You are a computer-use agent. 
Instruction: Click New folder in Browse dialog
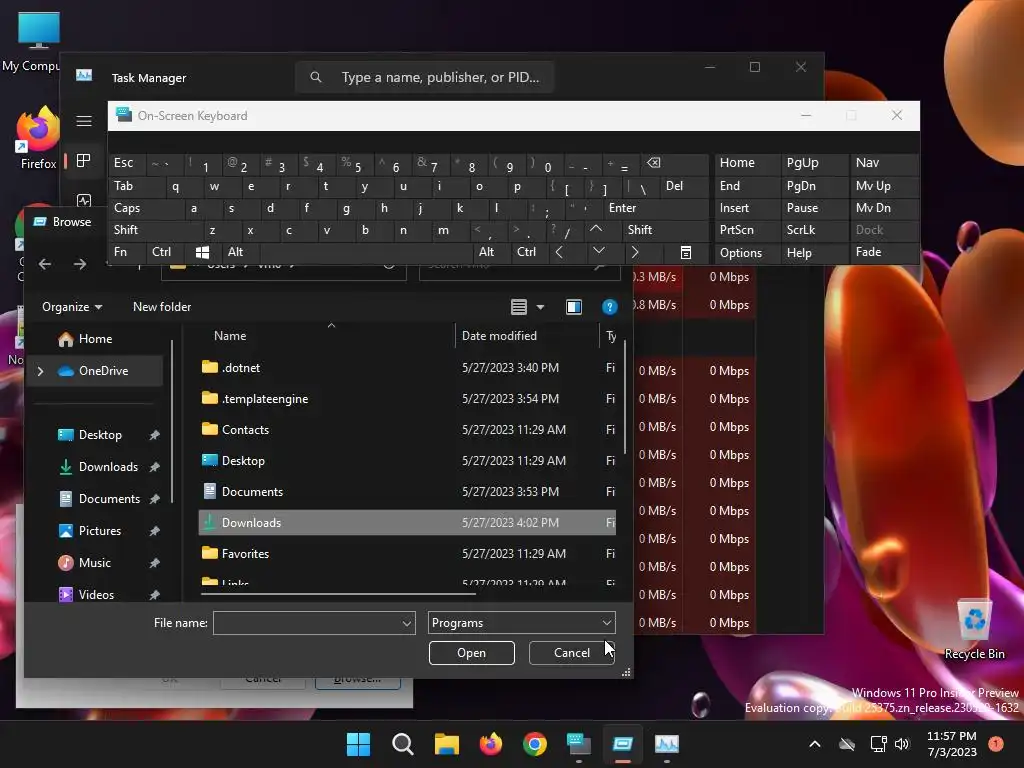(162, 307)
